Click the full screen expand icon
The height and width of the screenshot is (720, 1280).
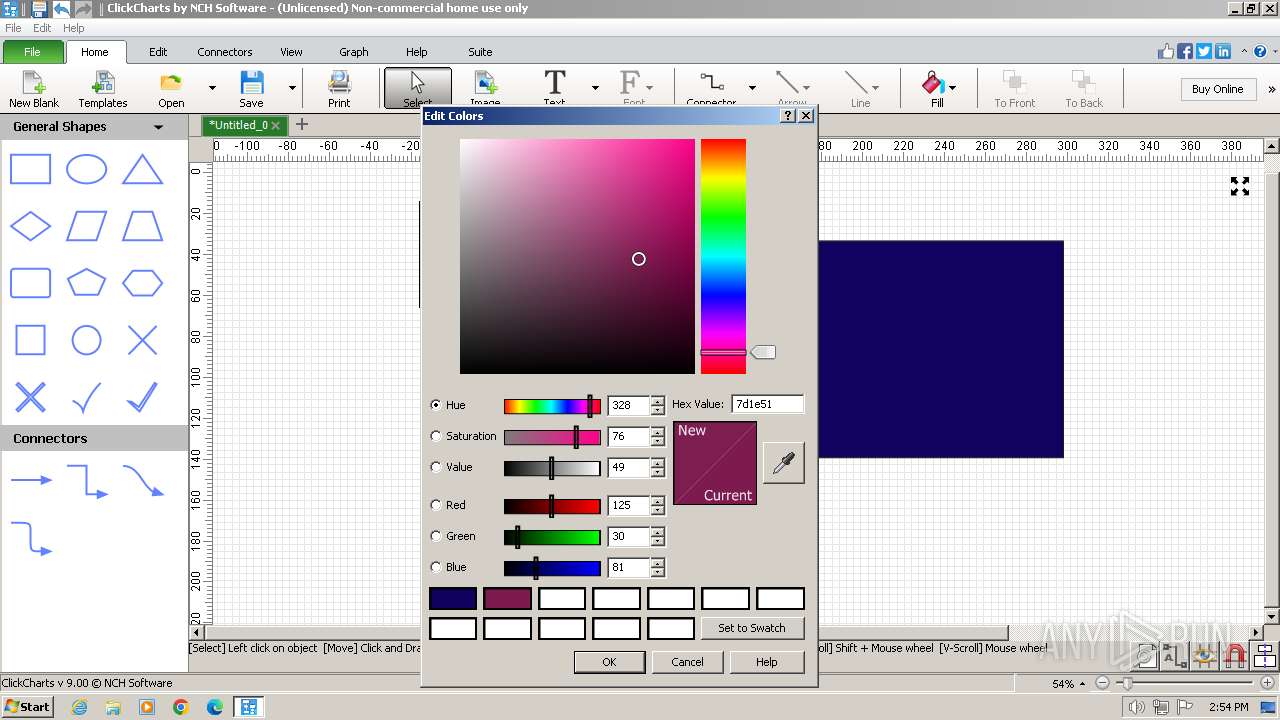point(1240,186)
